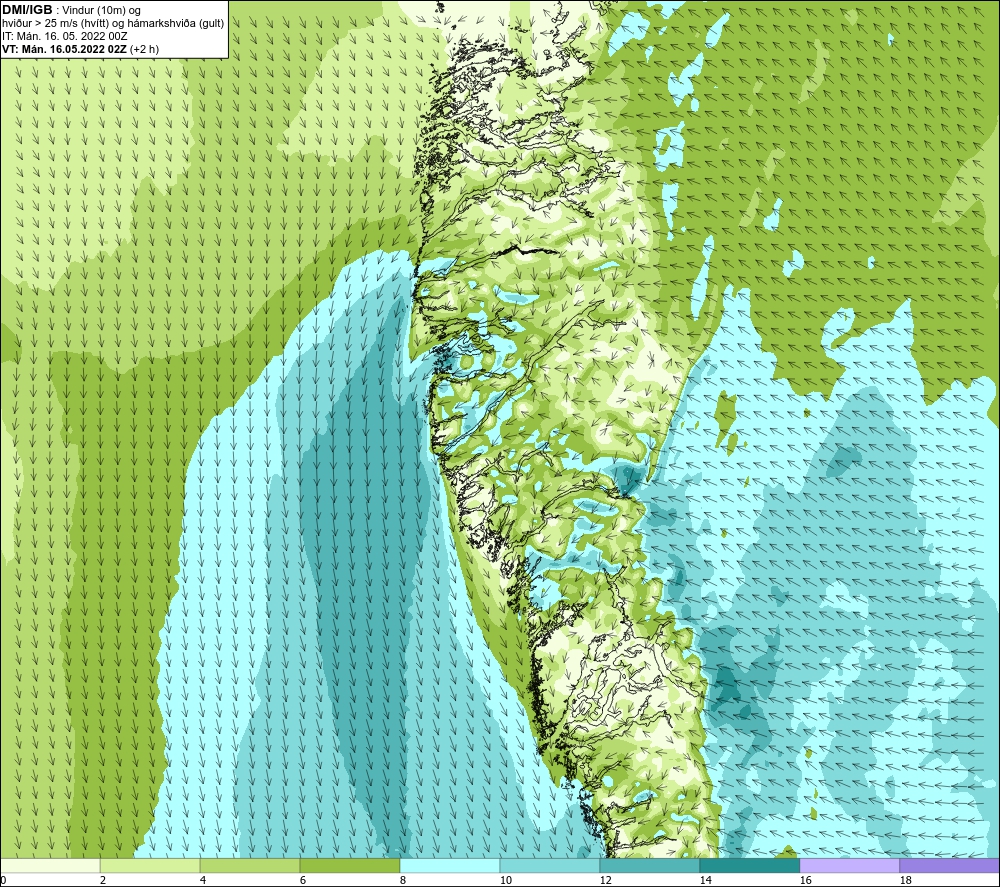Click the DMI/IGB title text
The image size is (1000, 887).
[x=27, y=10]
